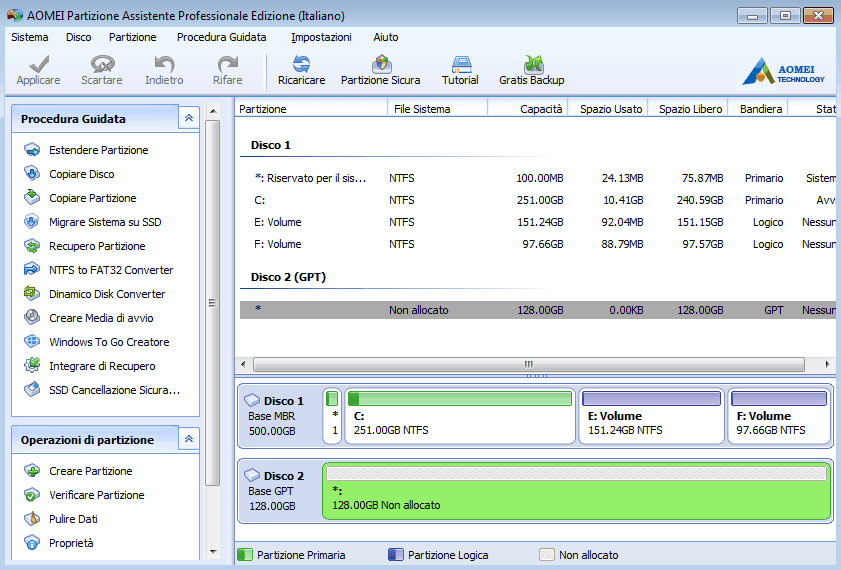
Task: Click the Pulire Dati link
Action: click(x=73, y=519)
